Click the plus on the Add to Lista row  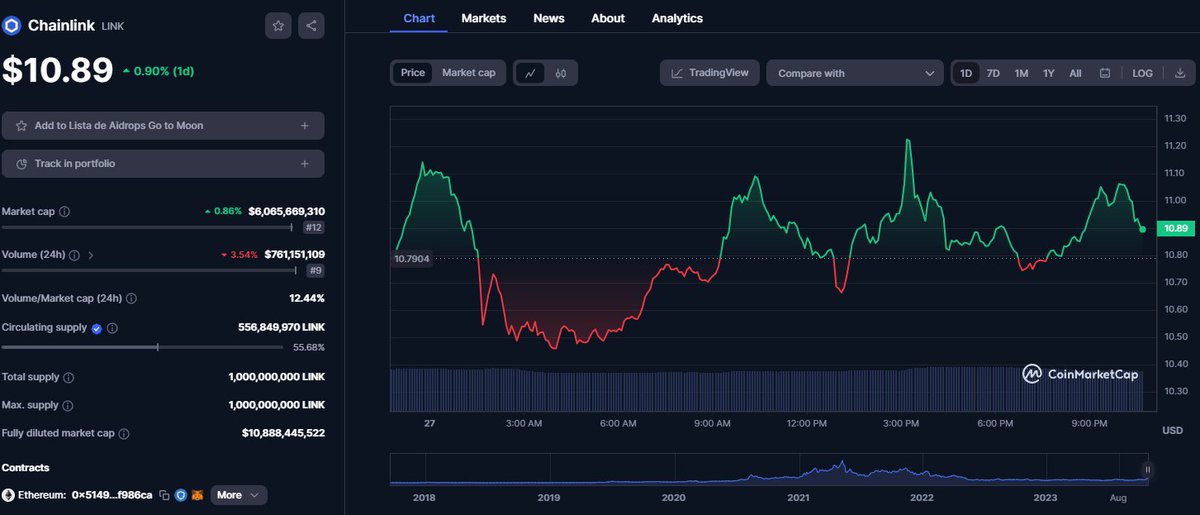[304, 126]
